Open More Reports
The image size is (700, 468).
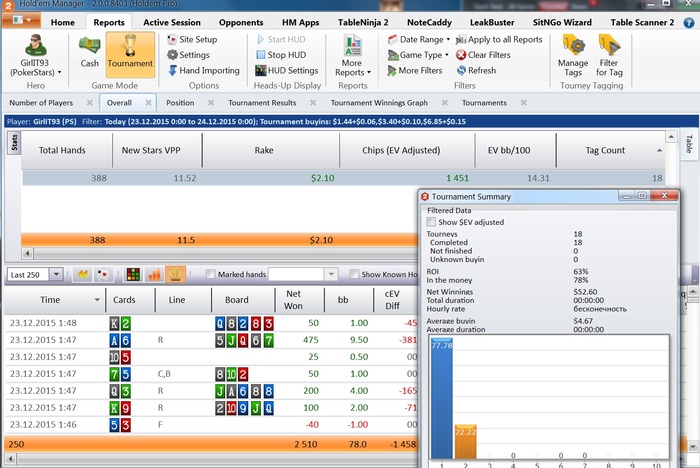pyautogui.click(x=353, y=56)
